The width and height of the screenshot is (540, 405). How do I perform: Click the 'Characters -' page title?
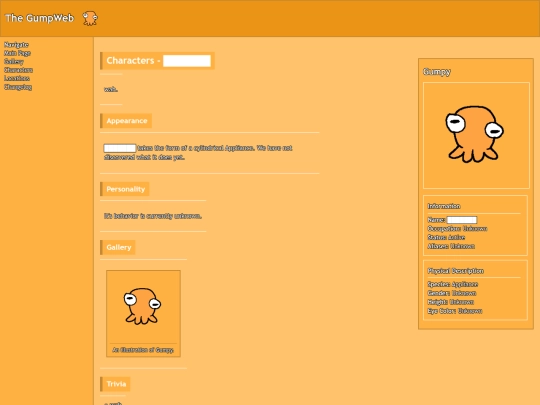[x=158, y=61]
